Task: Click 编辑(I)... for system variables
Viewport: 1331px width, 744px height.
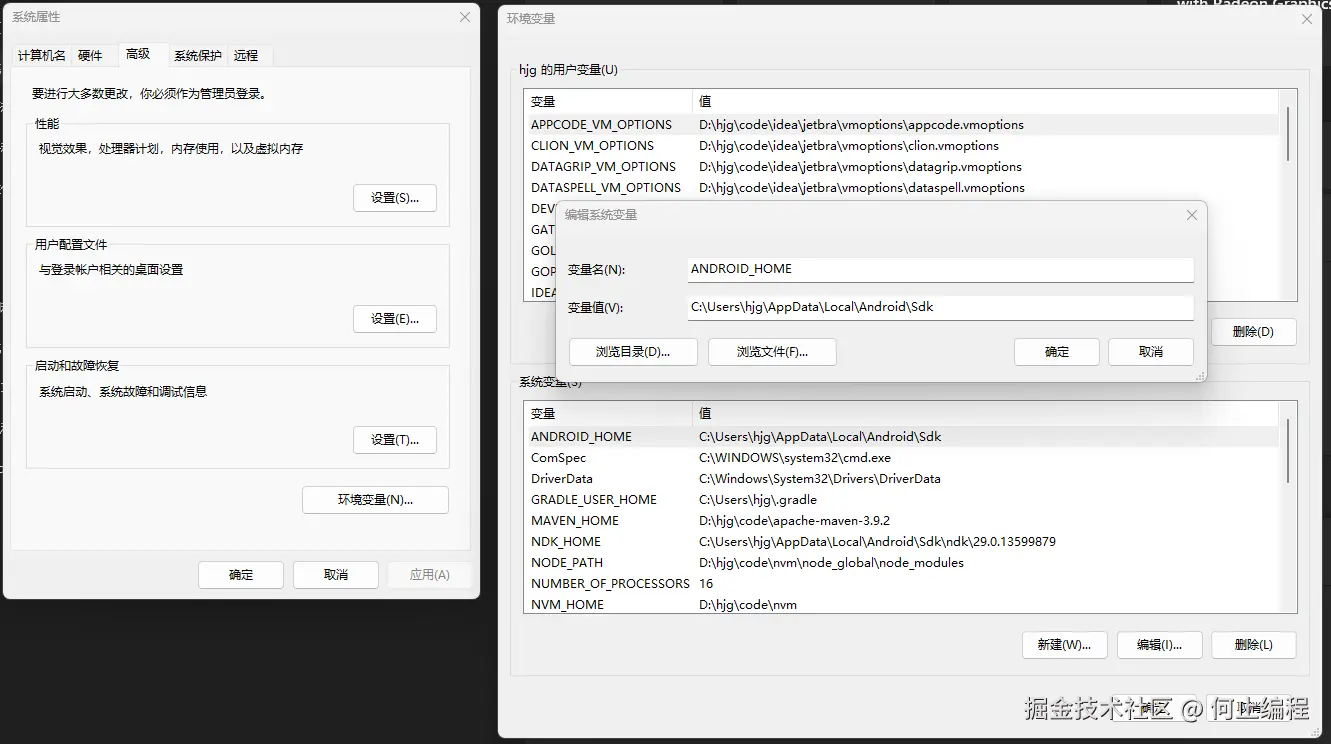Action: 1159,645
